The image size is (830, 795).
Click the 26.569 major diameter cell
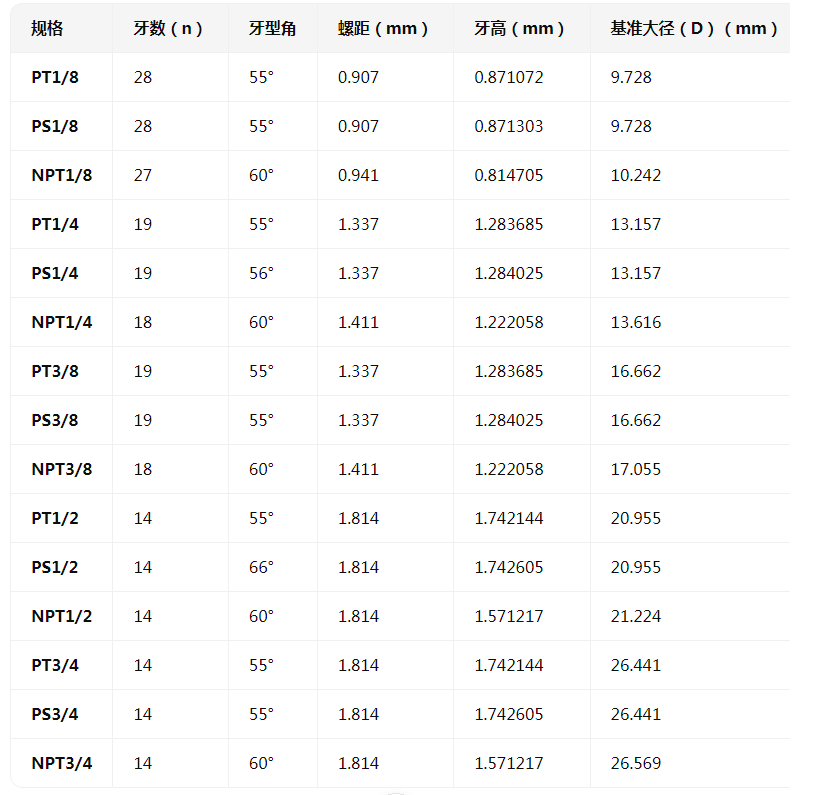pos(636,763)
